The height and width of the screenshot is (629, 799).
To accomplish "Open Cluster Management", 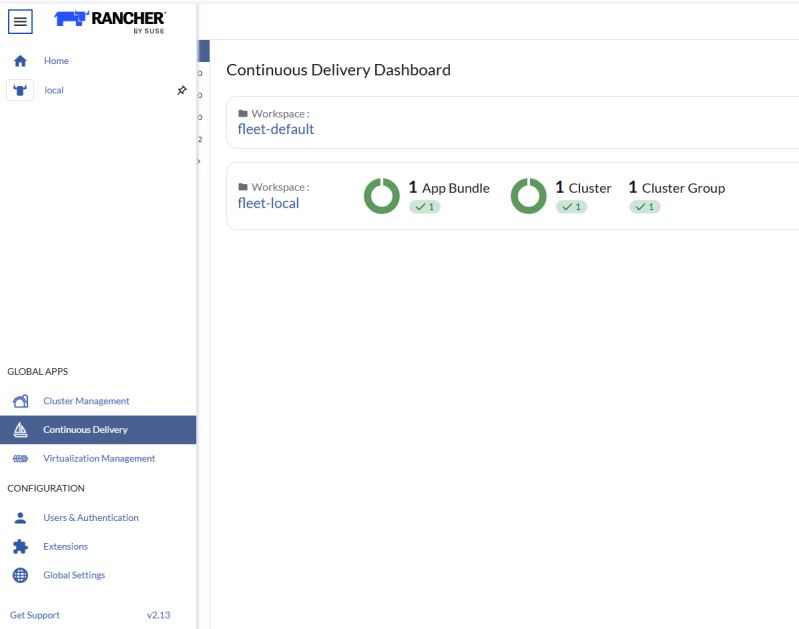I will coord(86,401).
